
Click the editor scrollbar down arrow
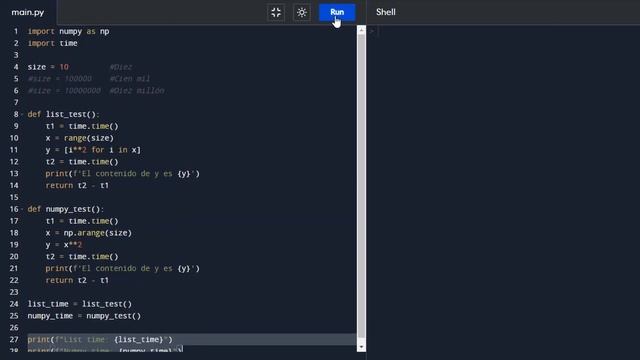(x=361, y=347)
